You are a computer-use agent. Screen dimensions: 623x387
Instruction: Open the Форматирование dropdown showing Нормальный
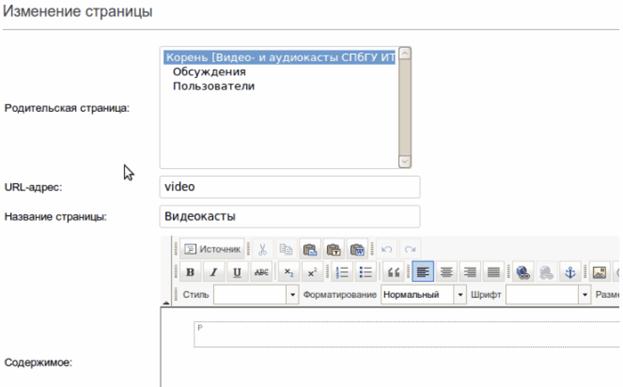(423, 295)
